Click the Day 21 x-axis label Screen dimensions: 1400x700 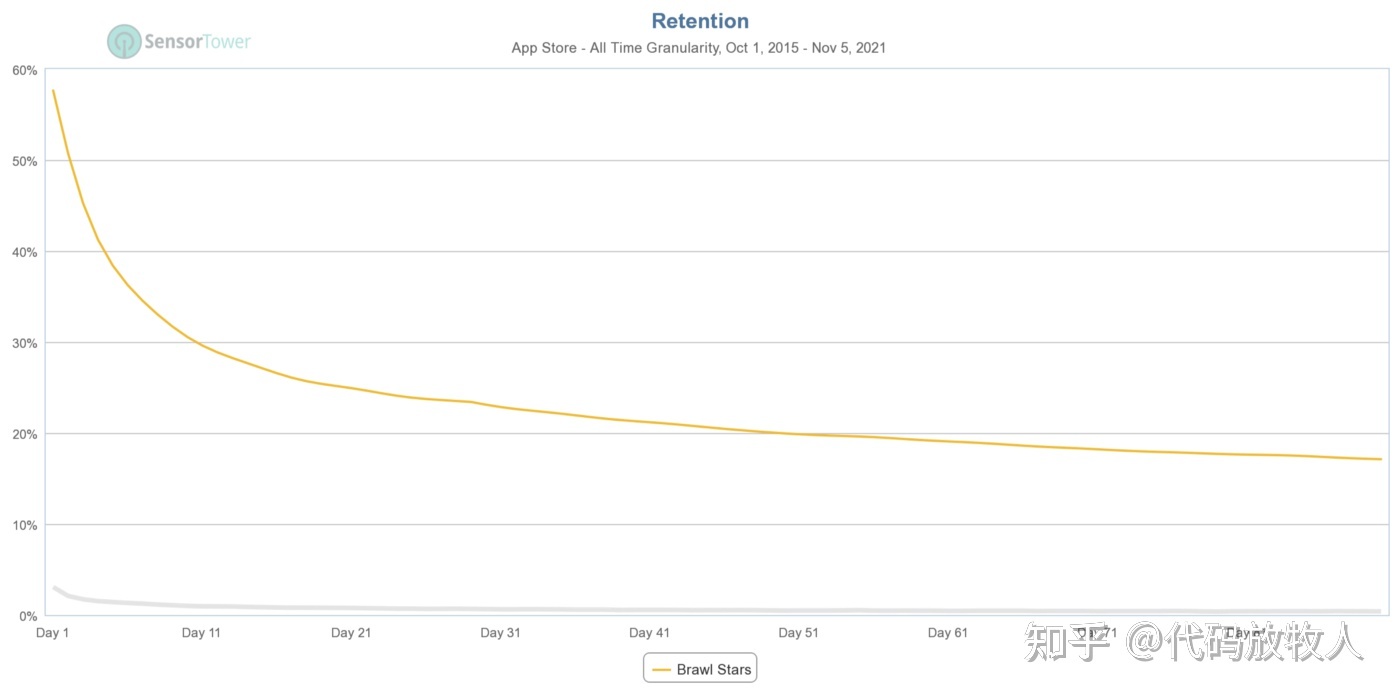click(x=351, y=633)
